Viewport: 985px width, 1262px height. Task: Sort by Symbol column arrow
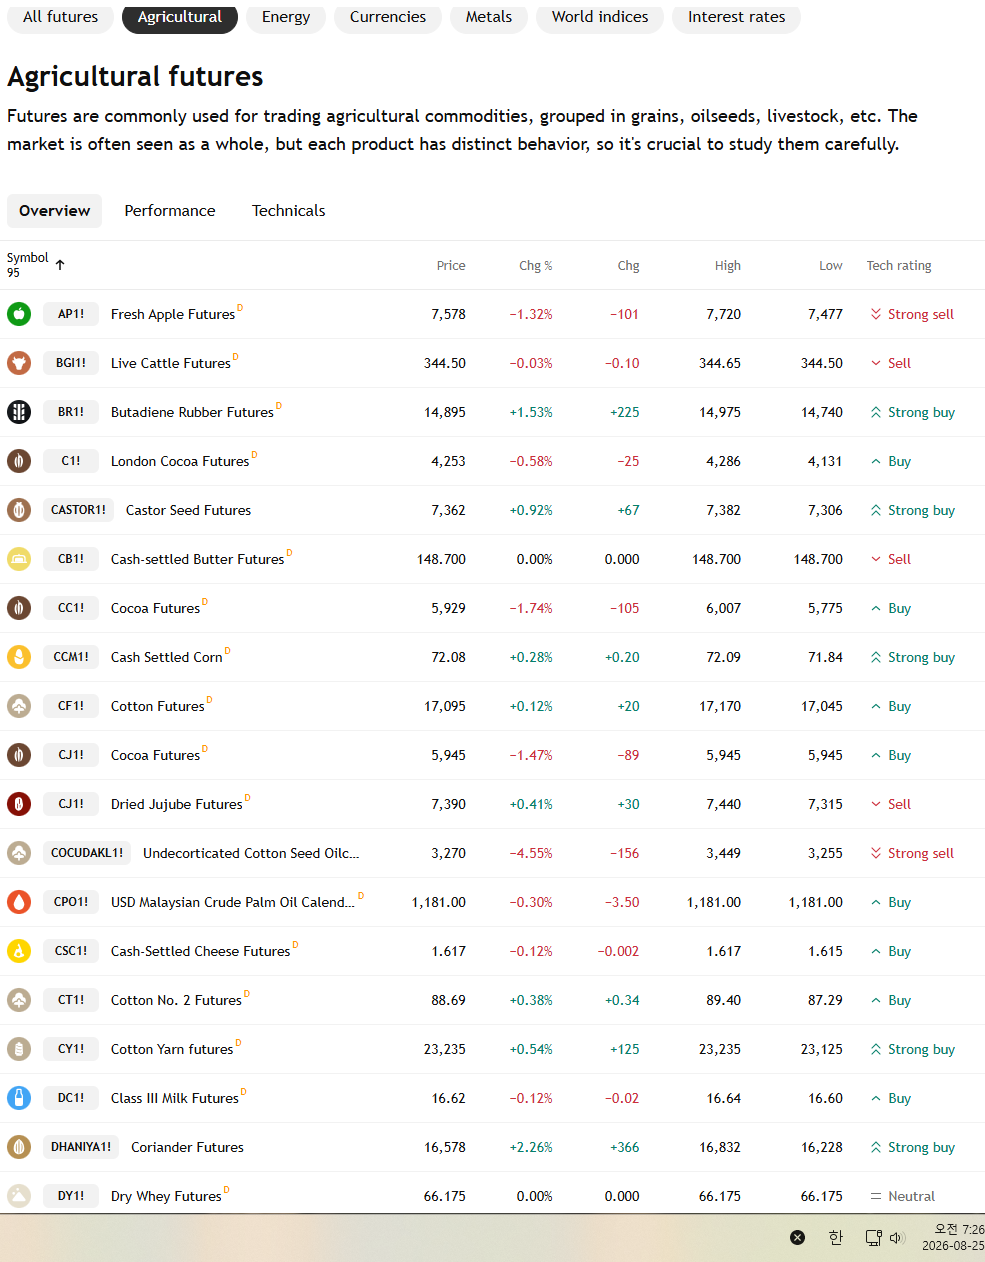click(60, 265)
